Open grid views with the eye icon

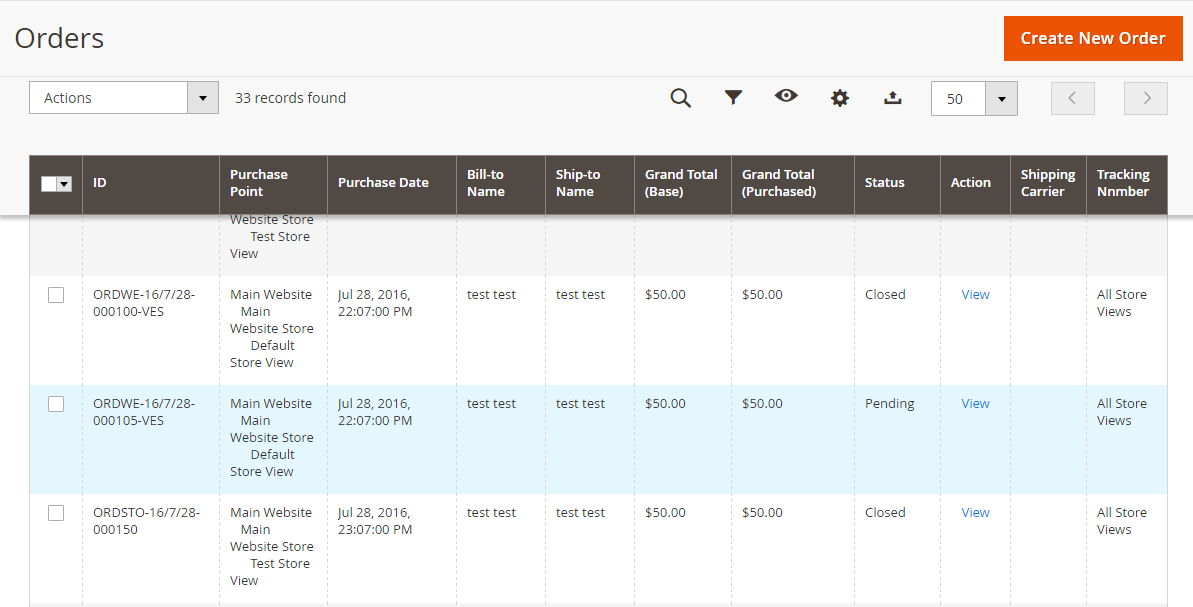[786, 98]
